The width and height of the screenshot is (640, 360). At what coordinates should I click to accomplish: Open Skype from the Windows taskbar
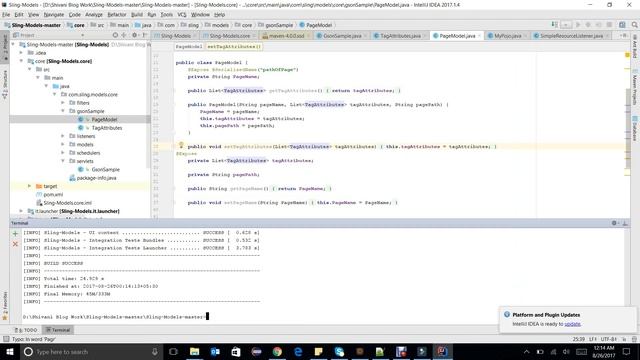click(339, 351)
